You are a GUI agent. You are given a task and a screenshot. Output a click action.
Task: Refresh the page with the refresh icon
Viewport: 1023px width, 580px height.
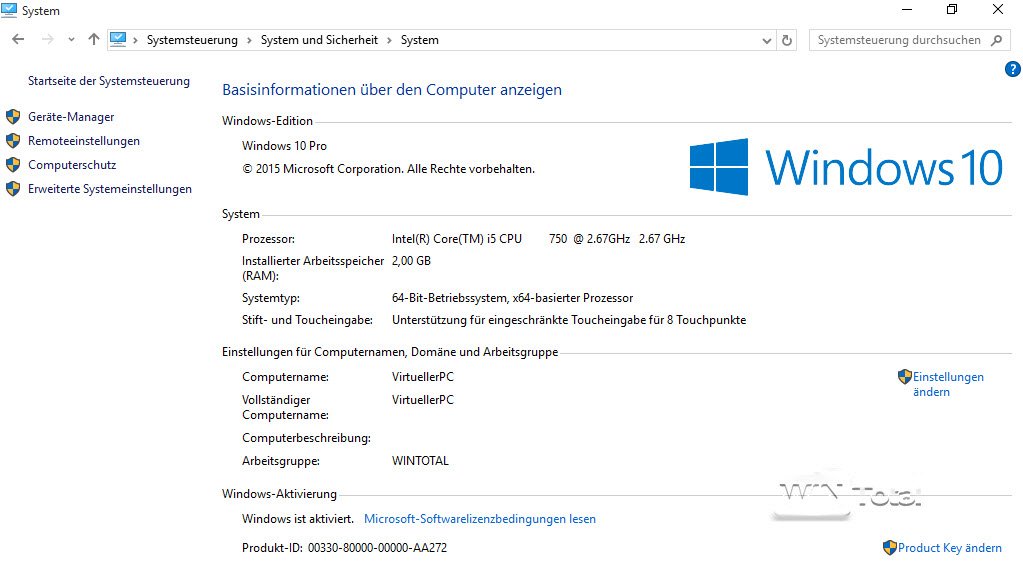(787, 40)
